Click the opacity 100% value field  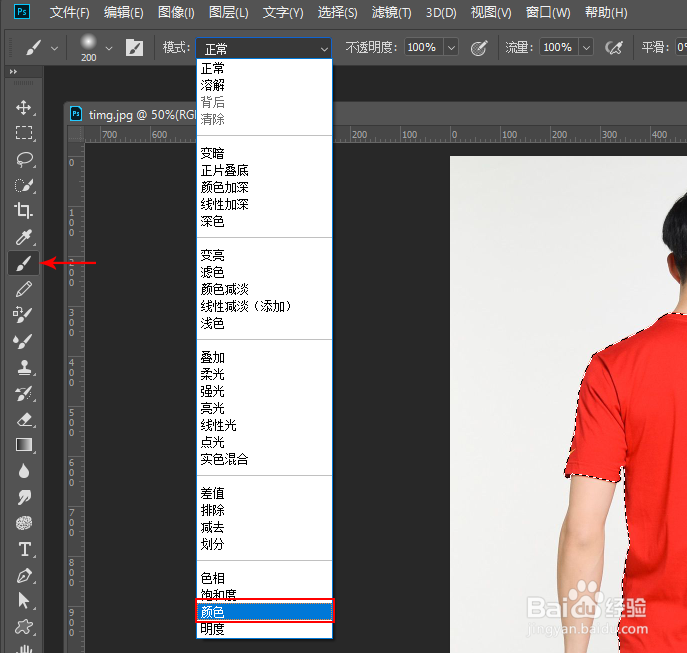click(424, 47)
